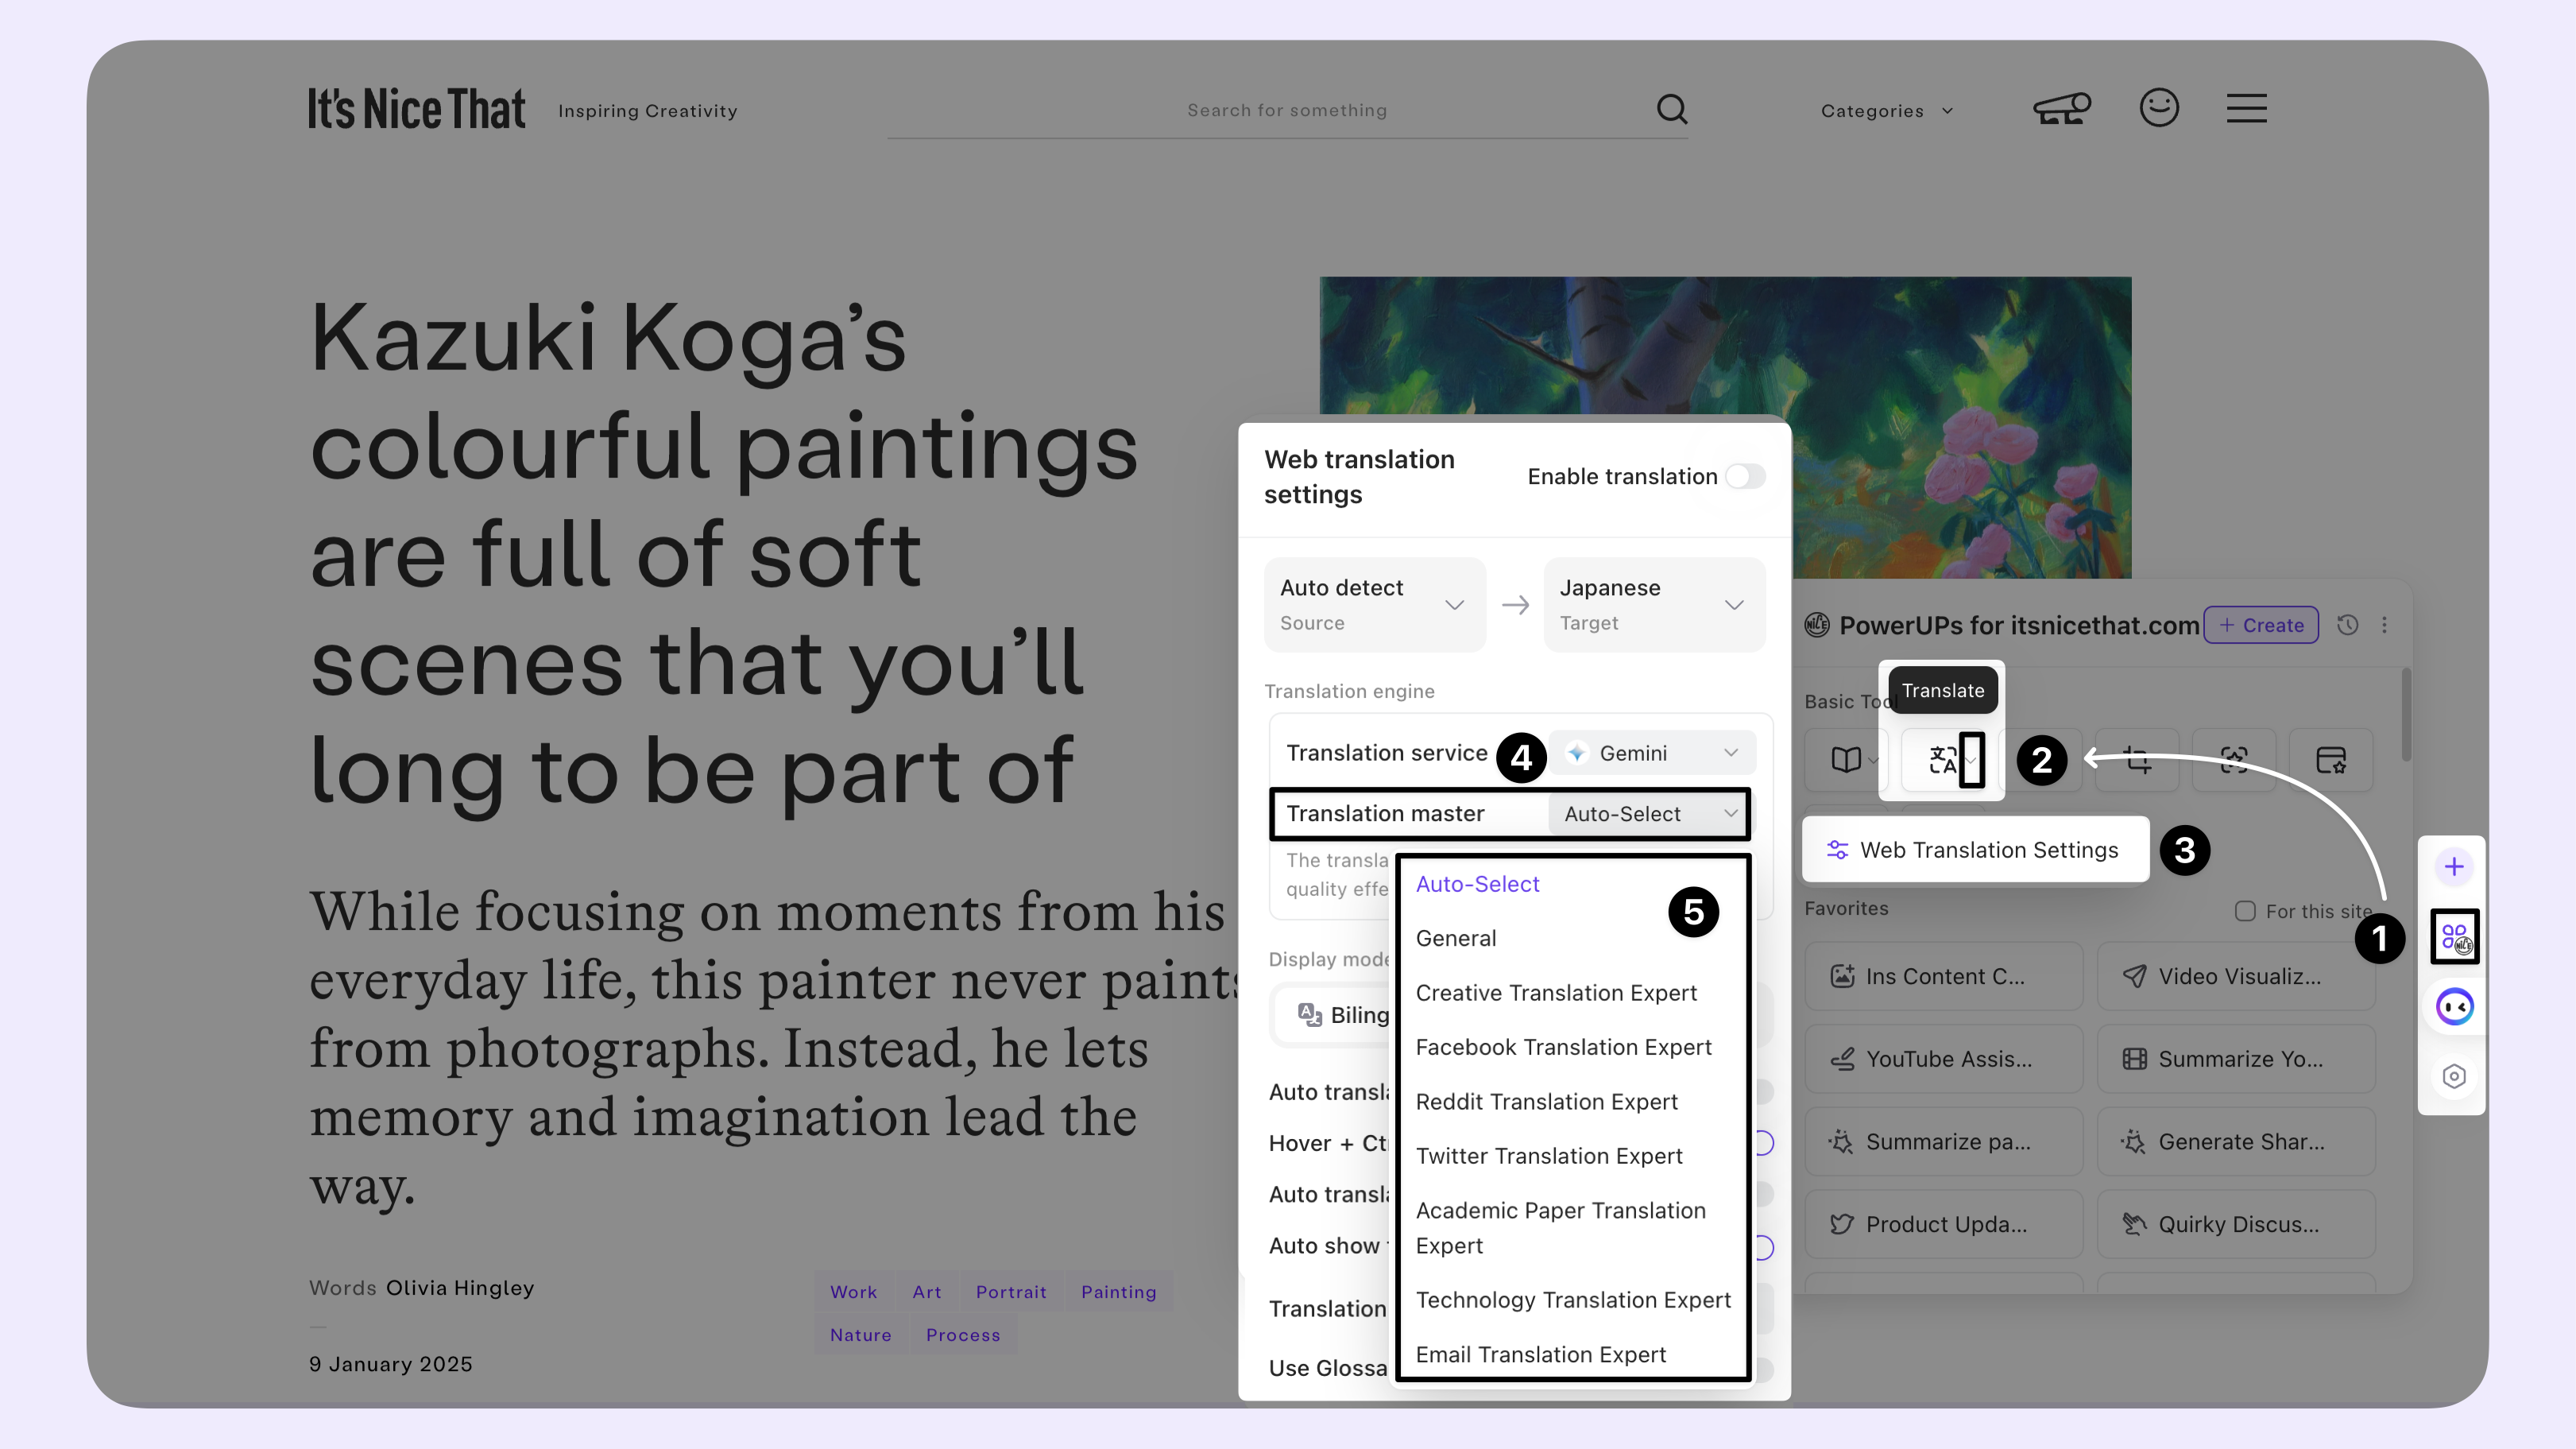Click the plus icon in sidebar

(x=2453, y=867)
